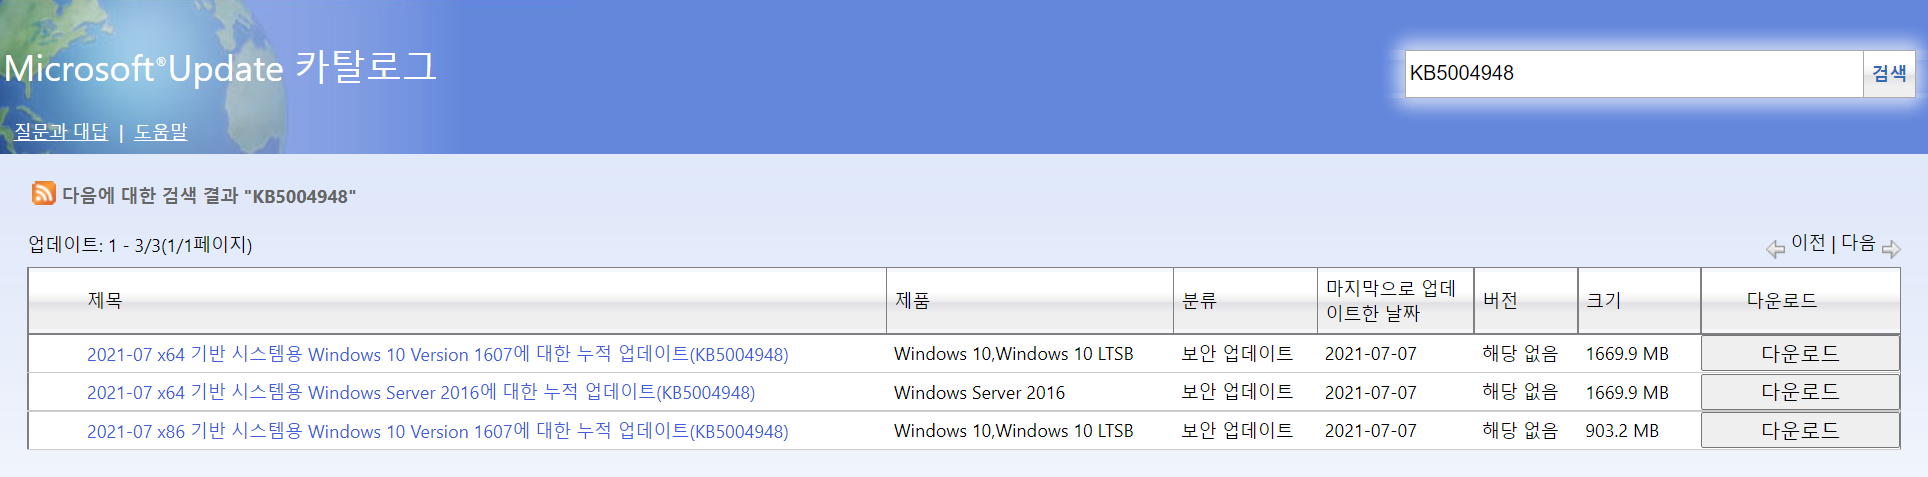
Task: Open the Windows Server 2016 cumulative update link
Action: [420, 393]
